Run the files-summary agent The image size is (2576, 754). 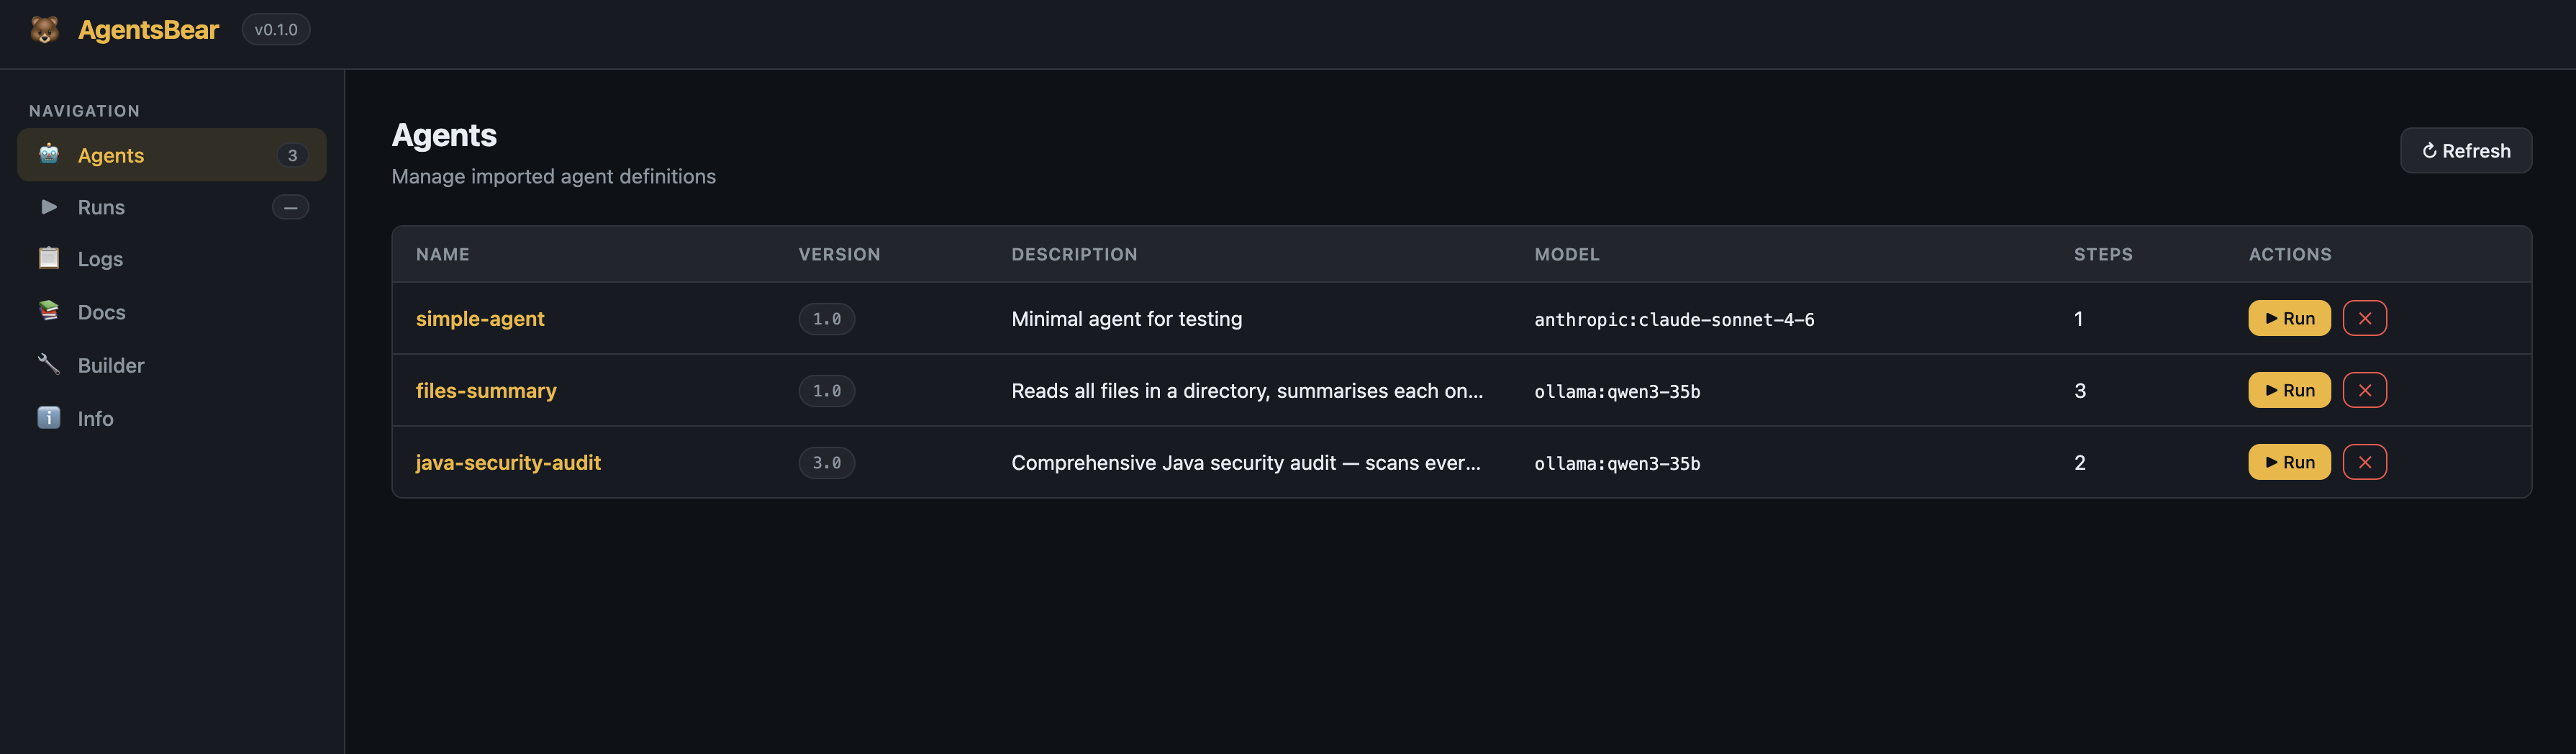tap(2289, 390)
